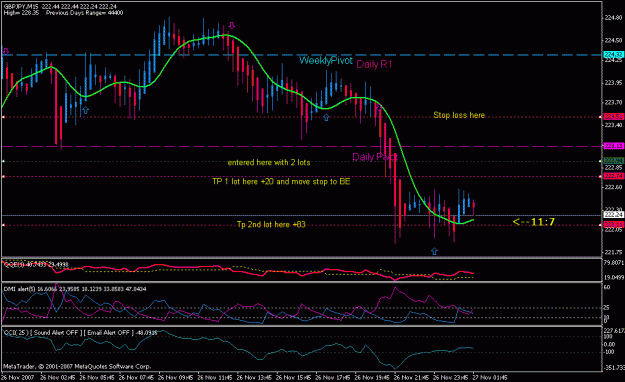This screenshot has width=625, height=382.
Task: Select the Daily R1 label
Action: coord(374,64)
